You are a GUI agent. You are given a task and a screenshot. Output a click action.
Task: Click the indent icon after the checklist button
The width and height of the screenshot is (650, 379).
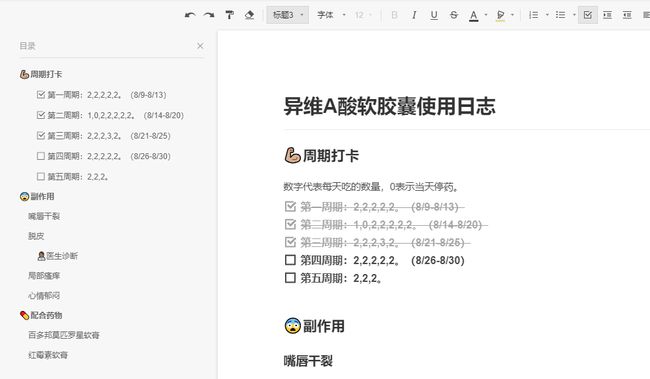607,15
